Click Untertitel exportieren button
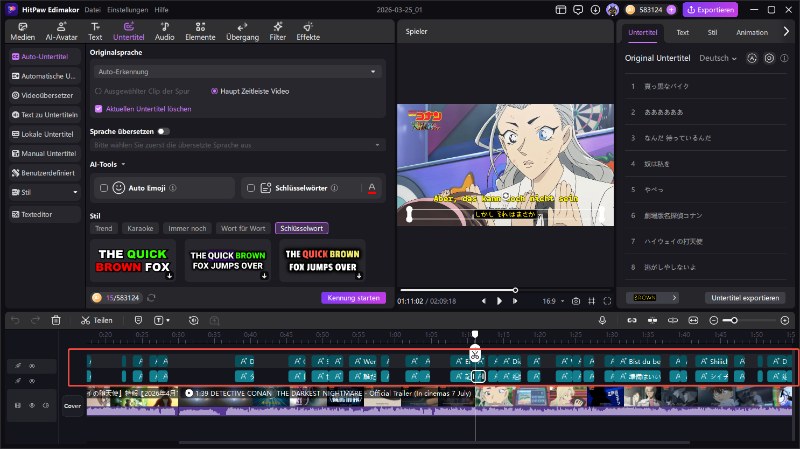The image size is (800, 449). click(745, 297)
